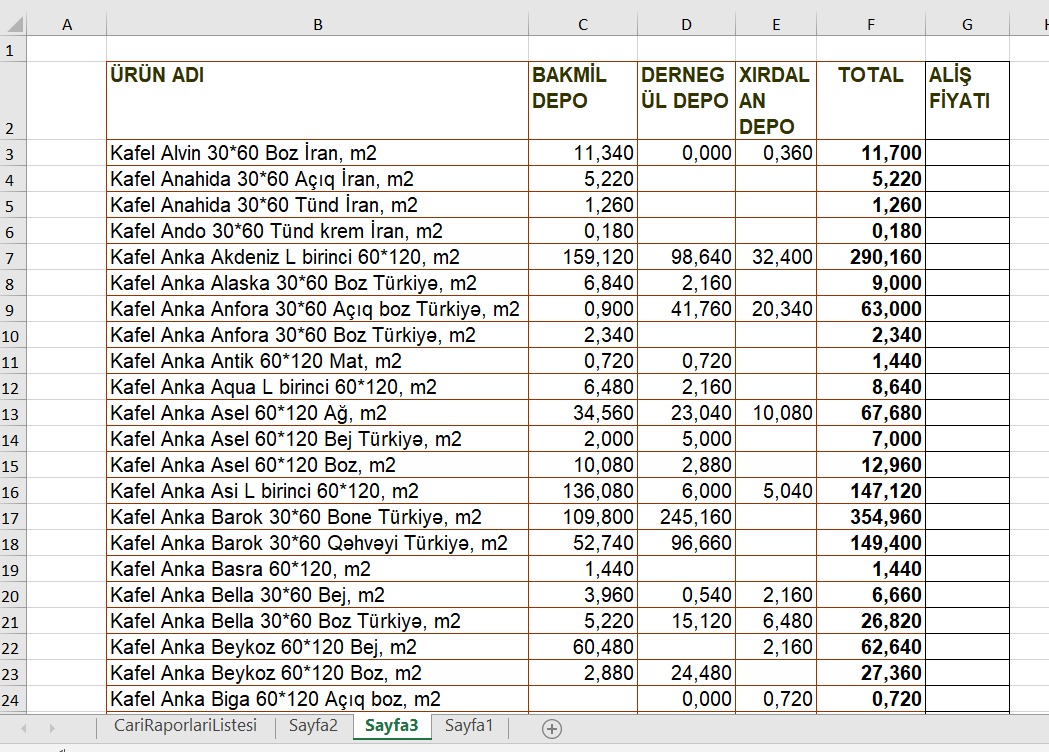
Task: Click the New sheet plus button
Action: [x=551, y=728]
